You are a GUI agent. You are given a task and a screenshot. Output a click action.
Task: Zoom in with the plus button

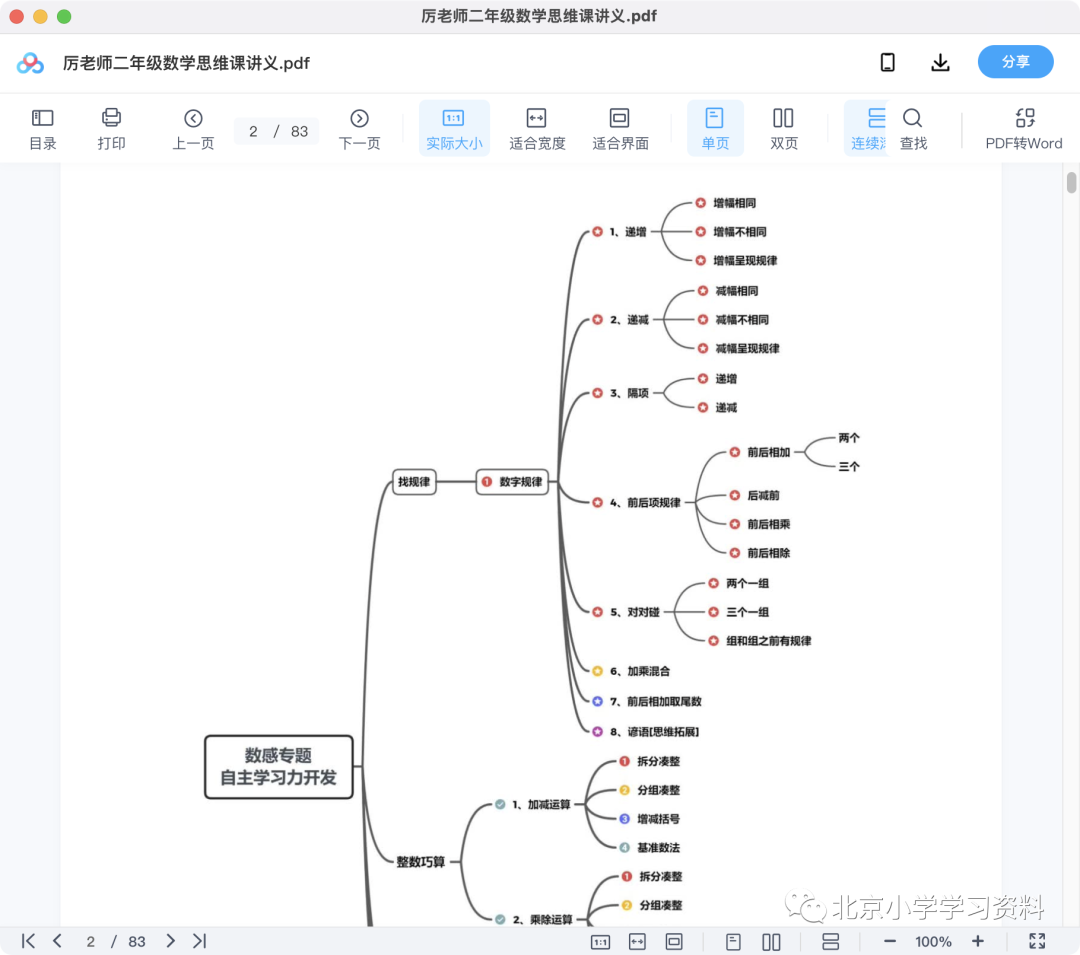click(977, 941)
